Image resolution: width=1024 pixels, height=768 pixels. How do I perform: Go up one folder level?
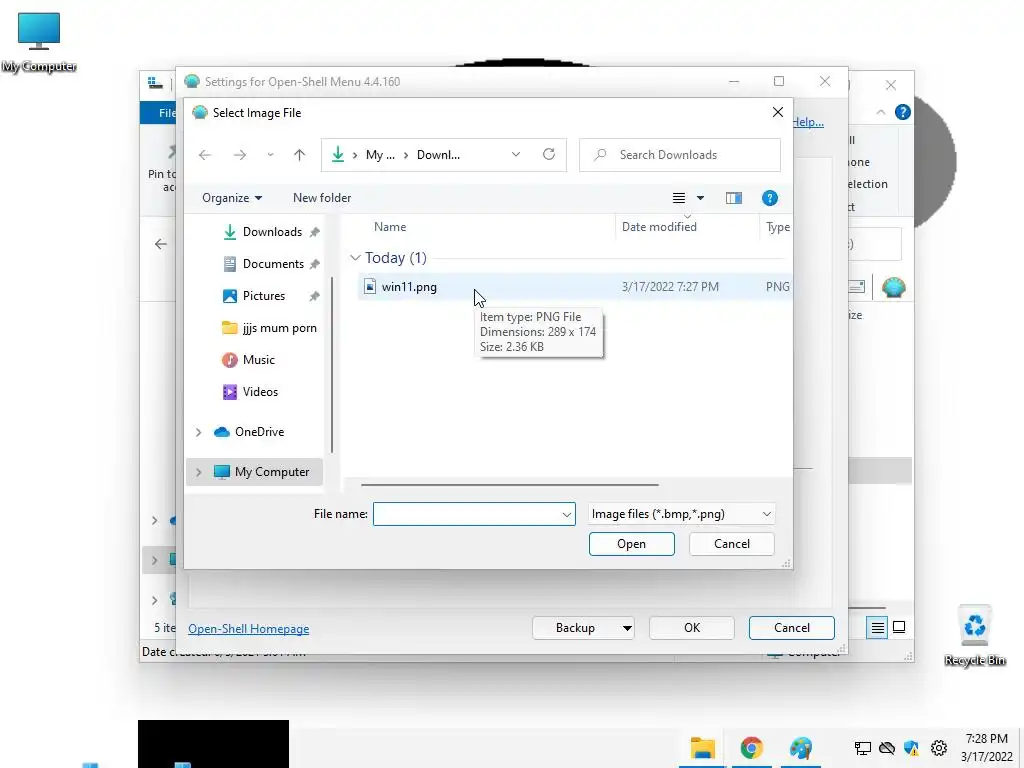(299, 155)
